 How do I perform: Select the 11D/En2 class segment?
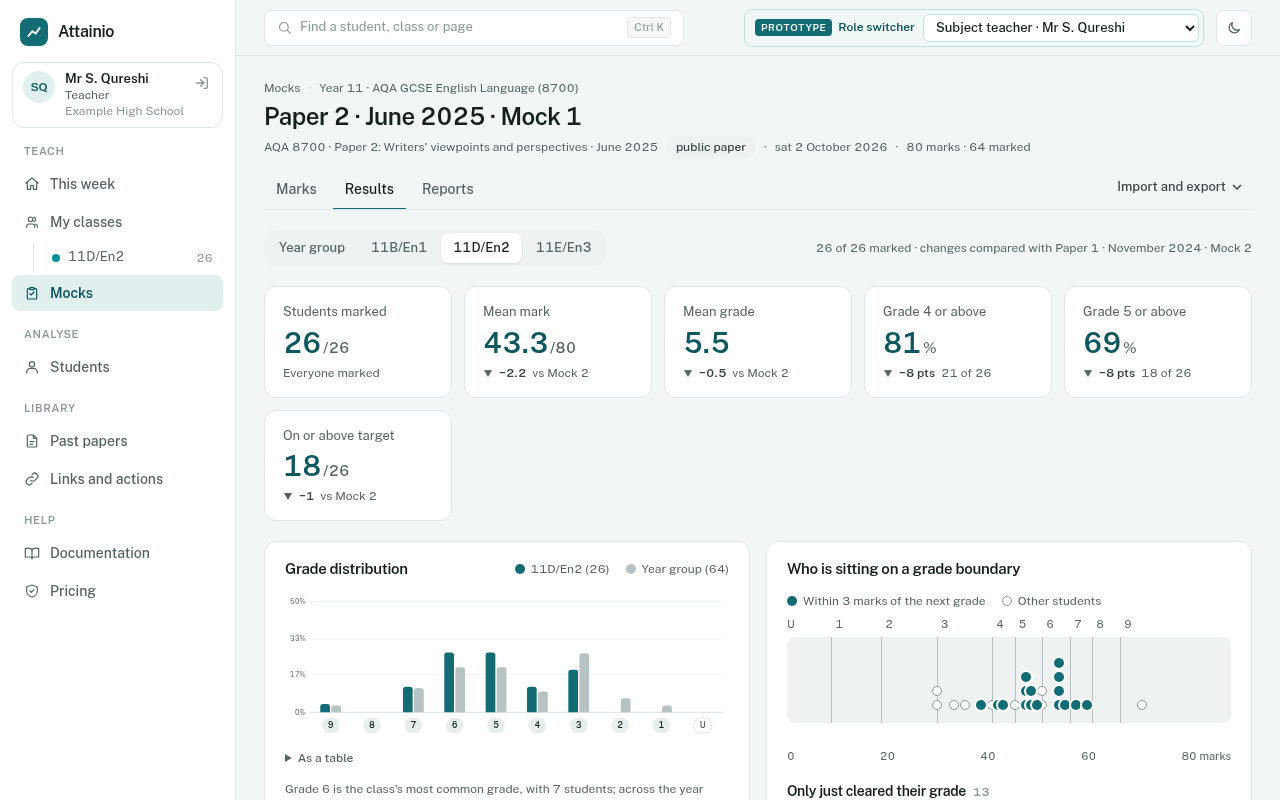pyautogui.click(x=481, y=248)
